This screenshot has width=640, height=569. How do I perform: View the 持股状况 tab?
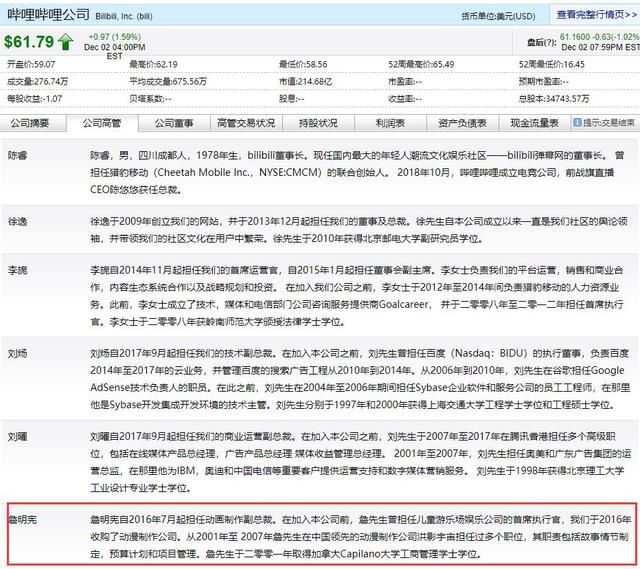coord(318,123)
